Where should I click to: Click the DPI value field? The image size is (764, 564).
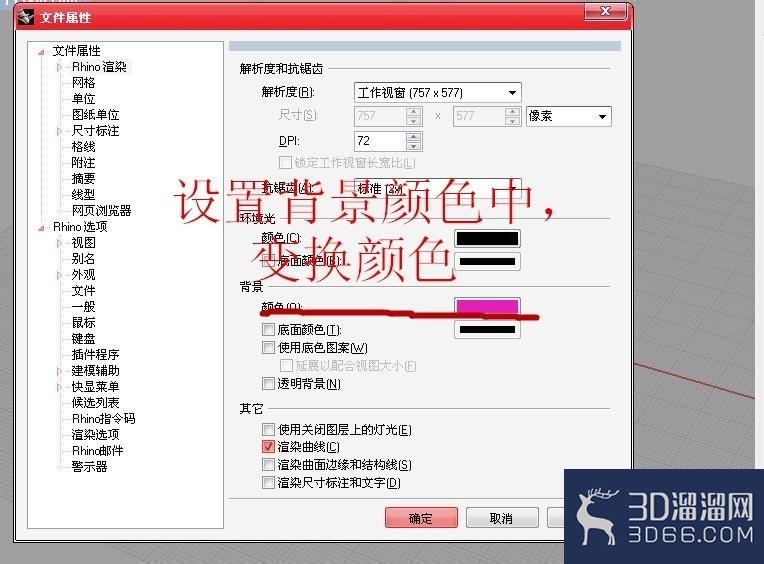380,141
